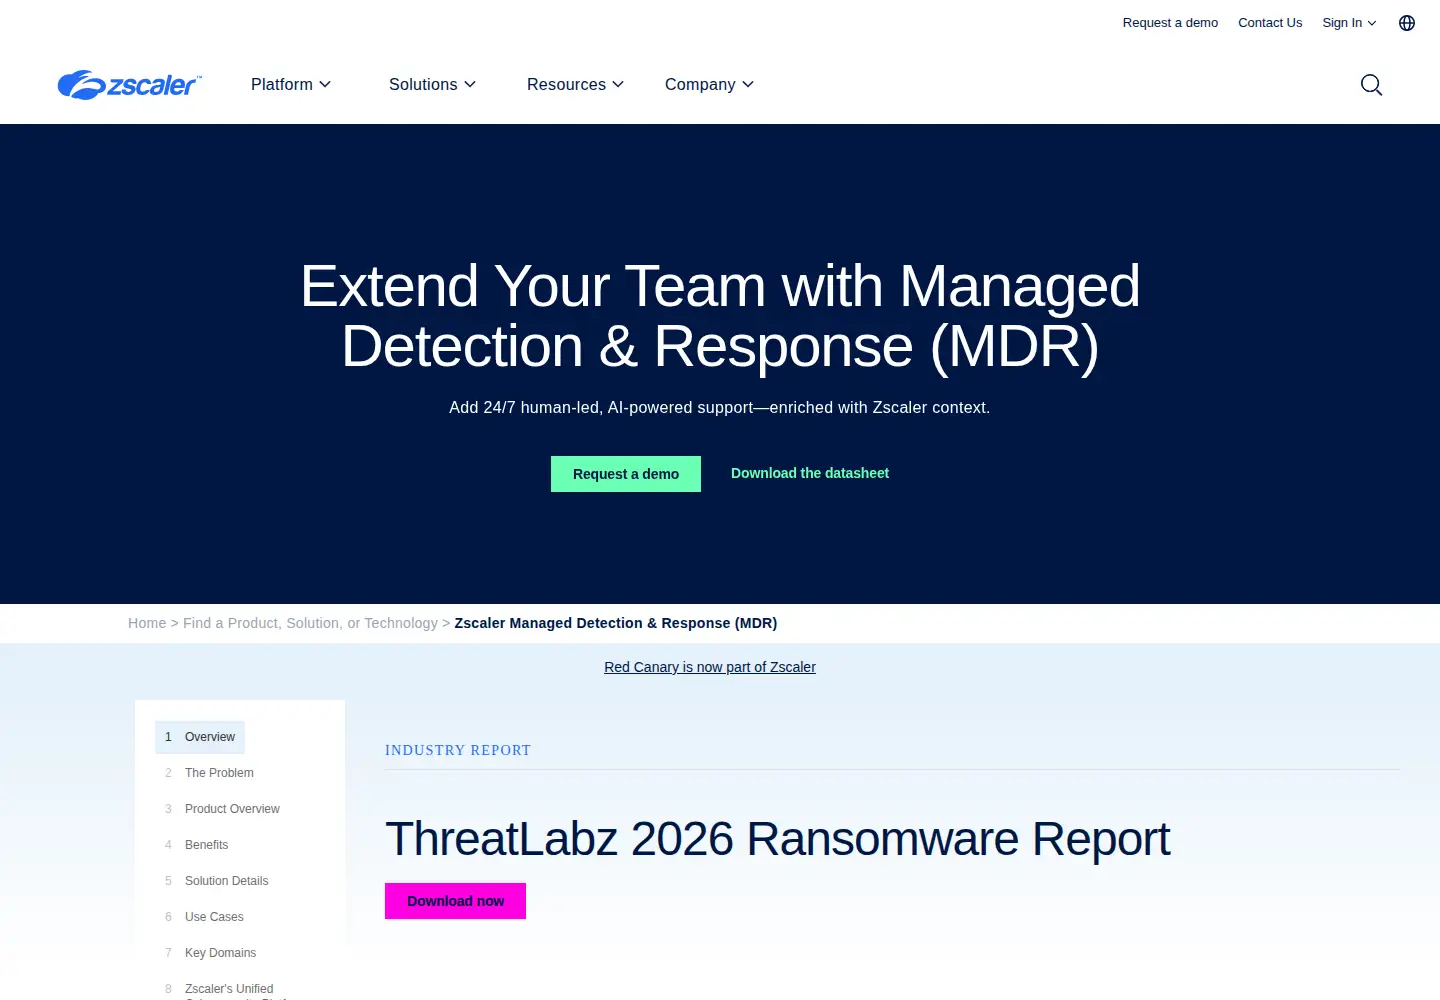
Task: Select Key Domains in sidebar
Action: tap(220, 953)
